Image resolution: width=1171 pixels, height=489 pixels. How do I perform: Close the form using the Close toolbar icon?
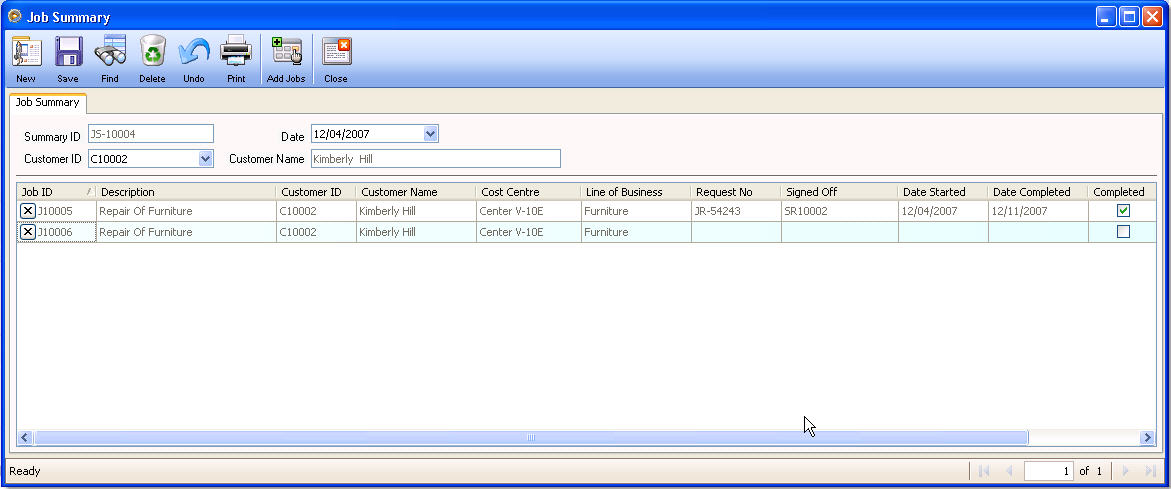(336, 52)
